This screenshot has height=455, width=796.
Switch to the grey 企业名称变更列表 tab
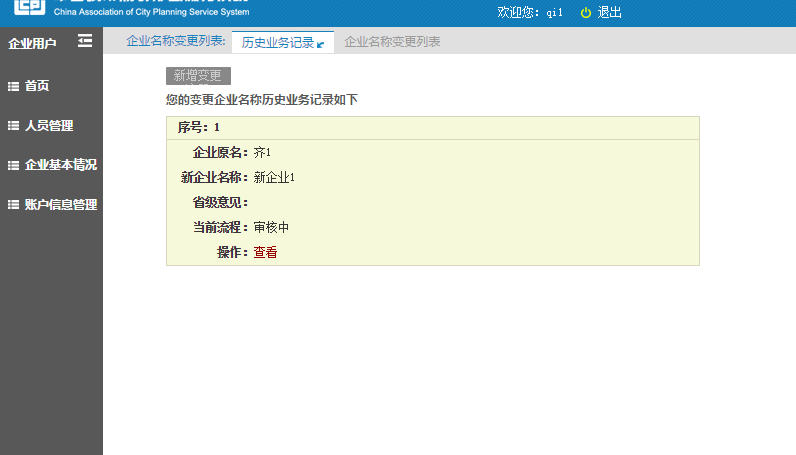pyautogui.click(x=392, y=42)
